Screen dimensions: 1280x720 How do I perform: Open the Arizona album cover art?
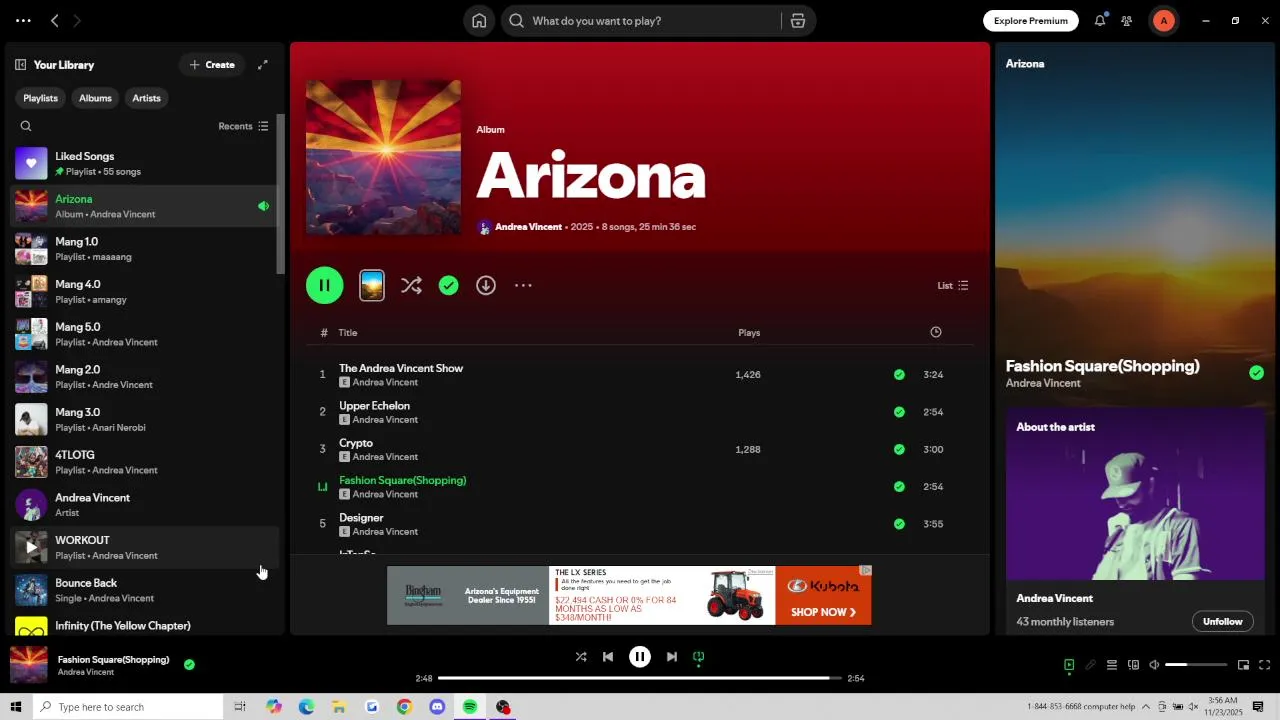[x=383, y=157]
